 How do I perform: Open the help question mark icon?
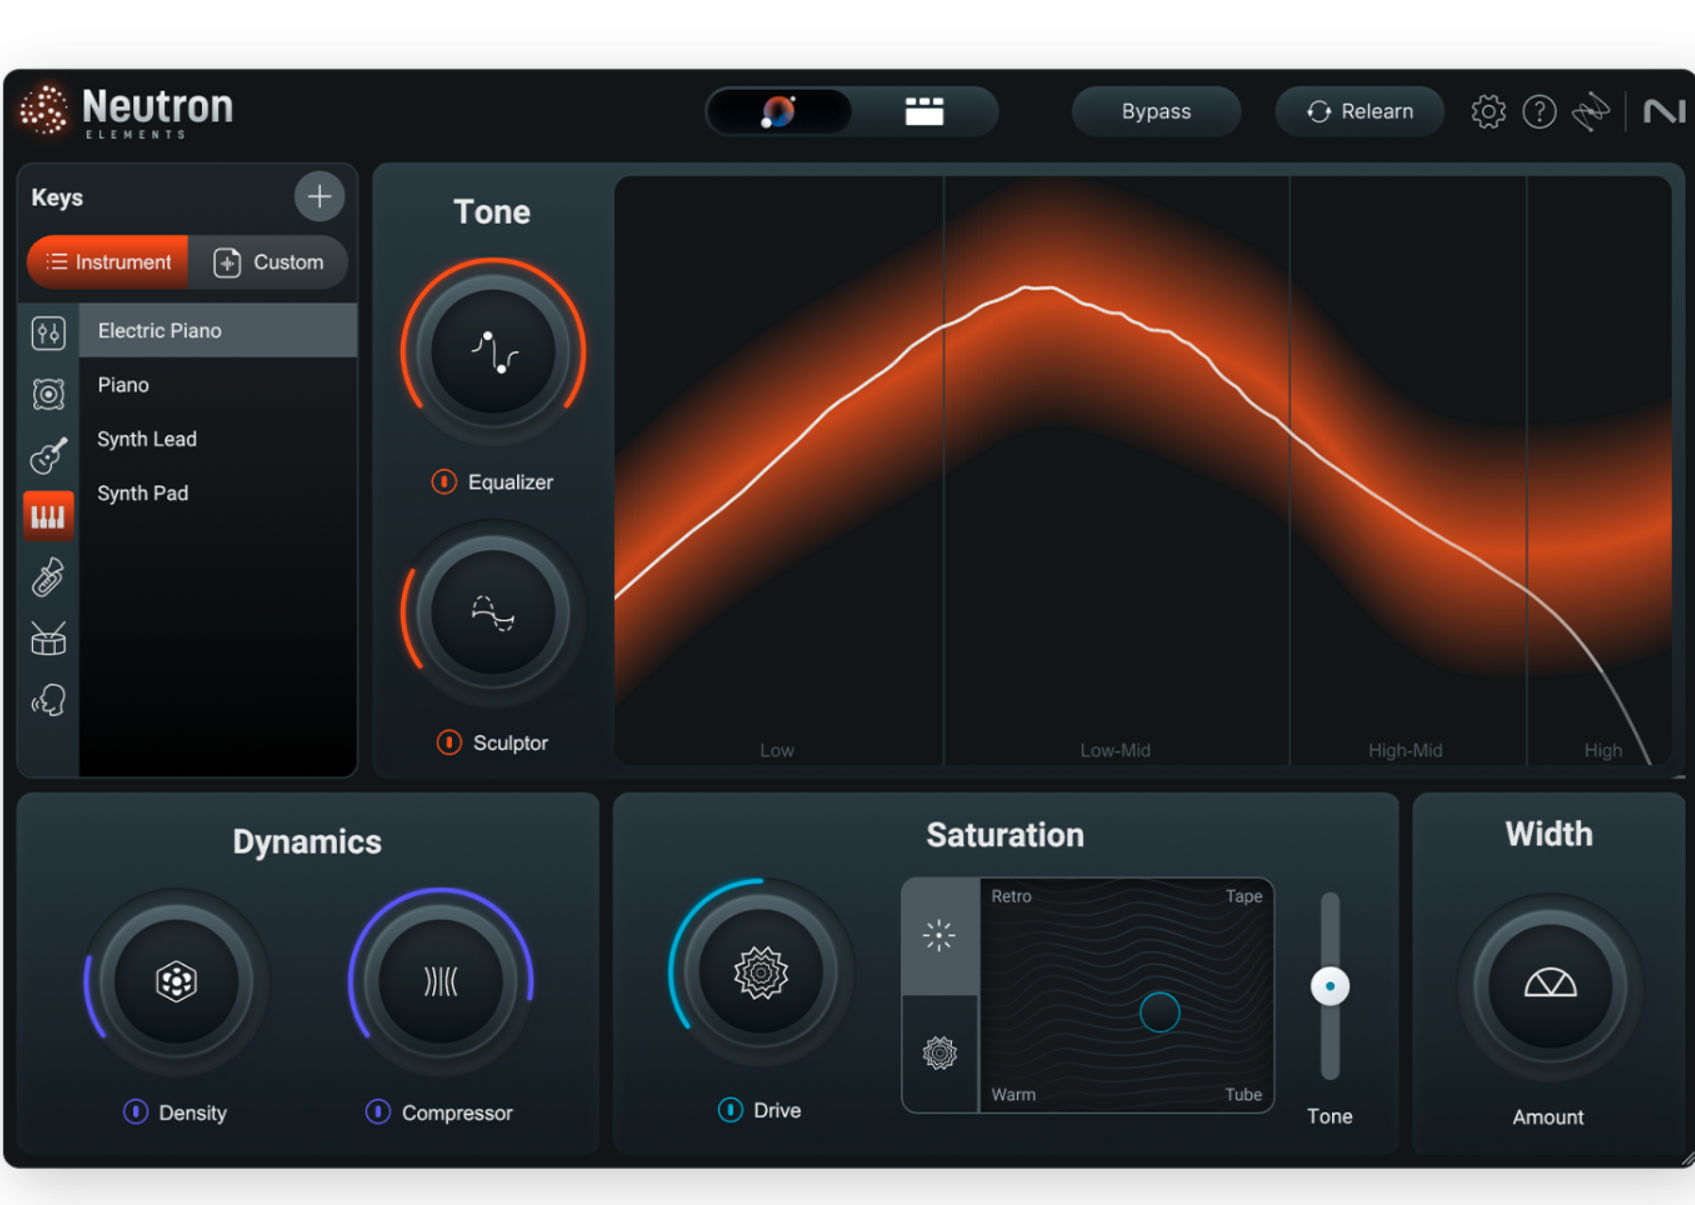point(1539,111)
